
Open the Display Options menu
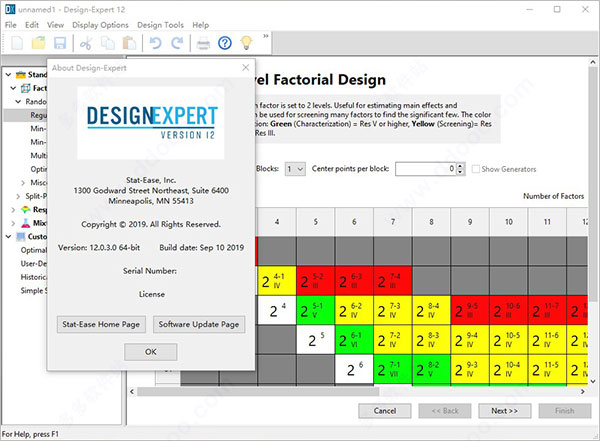(x=100, y=25)
